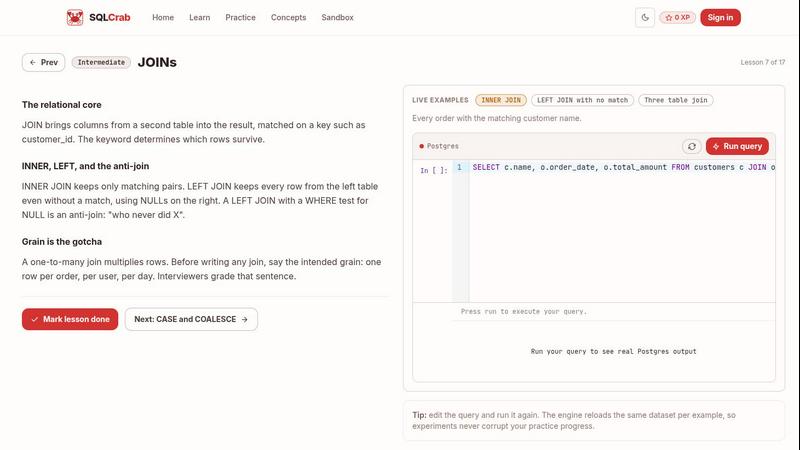Viewport: 800px width, 450px height.
Task: Click the SQLCrab crab logo icon
Action: pyautogui.click(x=74, y=17)
